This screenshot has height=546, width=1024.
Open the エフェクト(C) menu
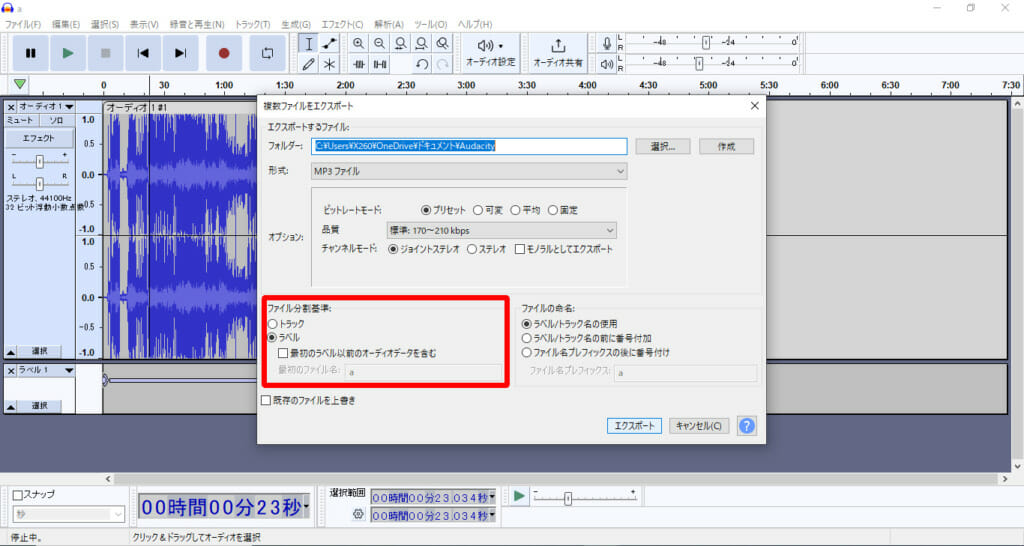click(342, 24)
